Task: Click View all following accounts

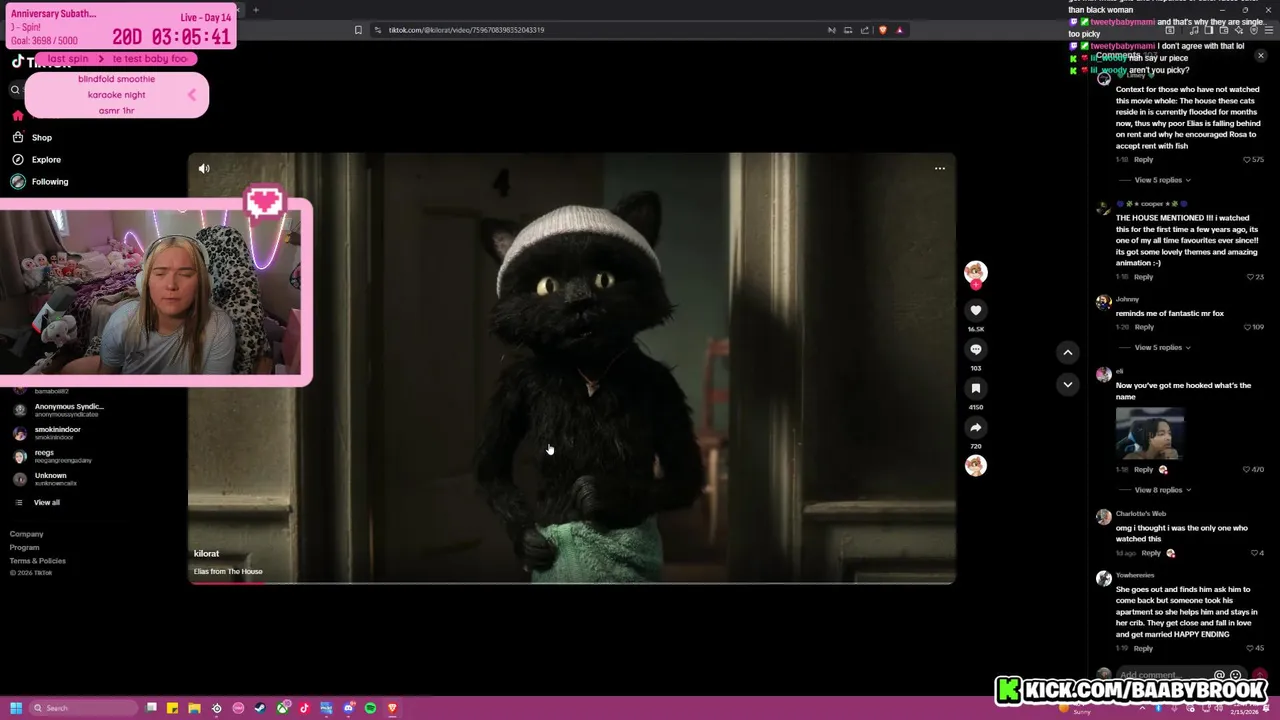Action: click(x=46, y=503)
